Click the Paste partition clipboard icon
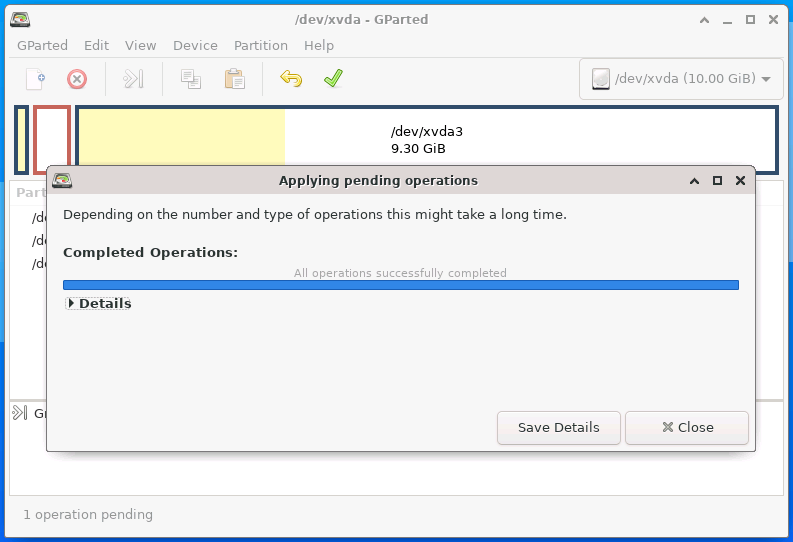The height and width of the screenshot is (542, 793). (x=235, y=79)
